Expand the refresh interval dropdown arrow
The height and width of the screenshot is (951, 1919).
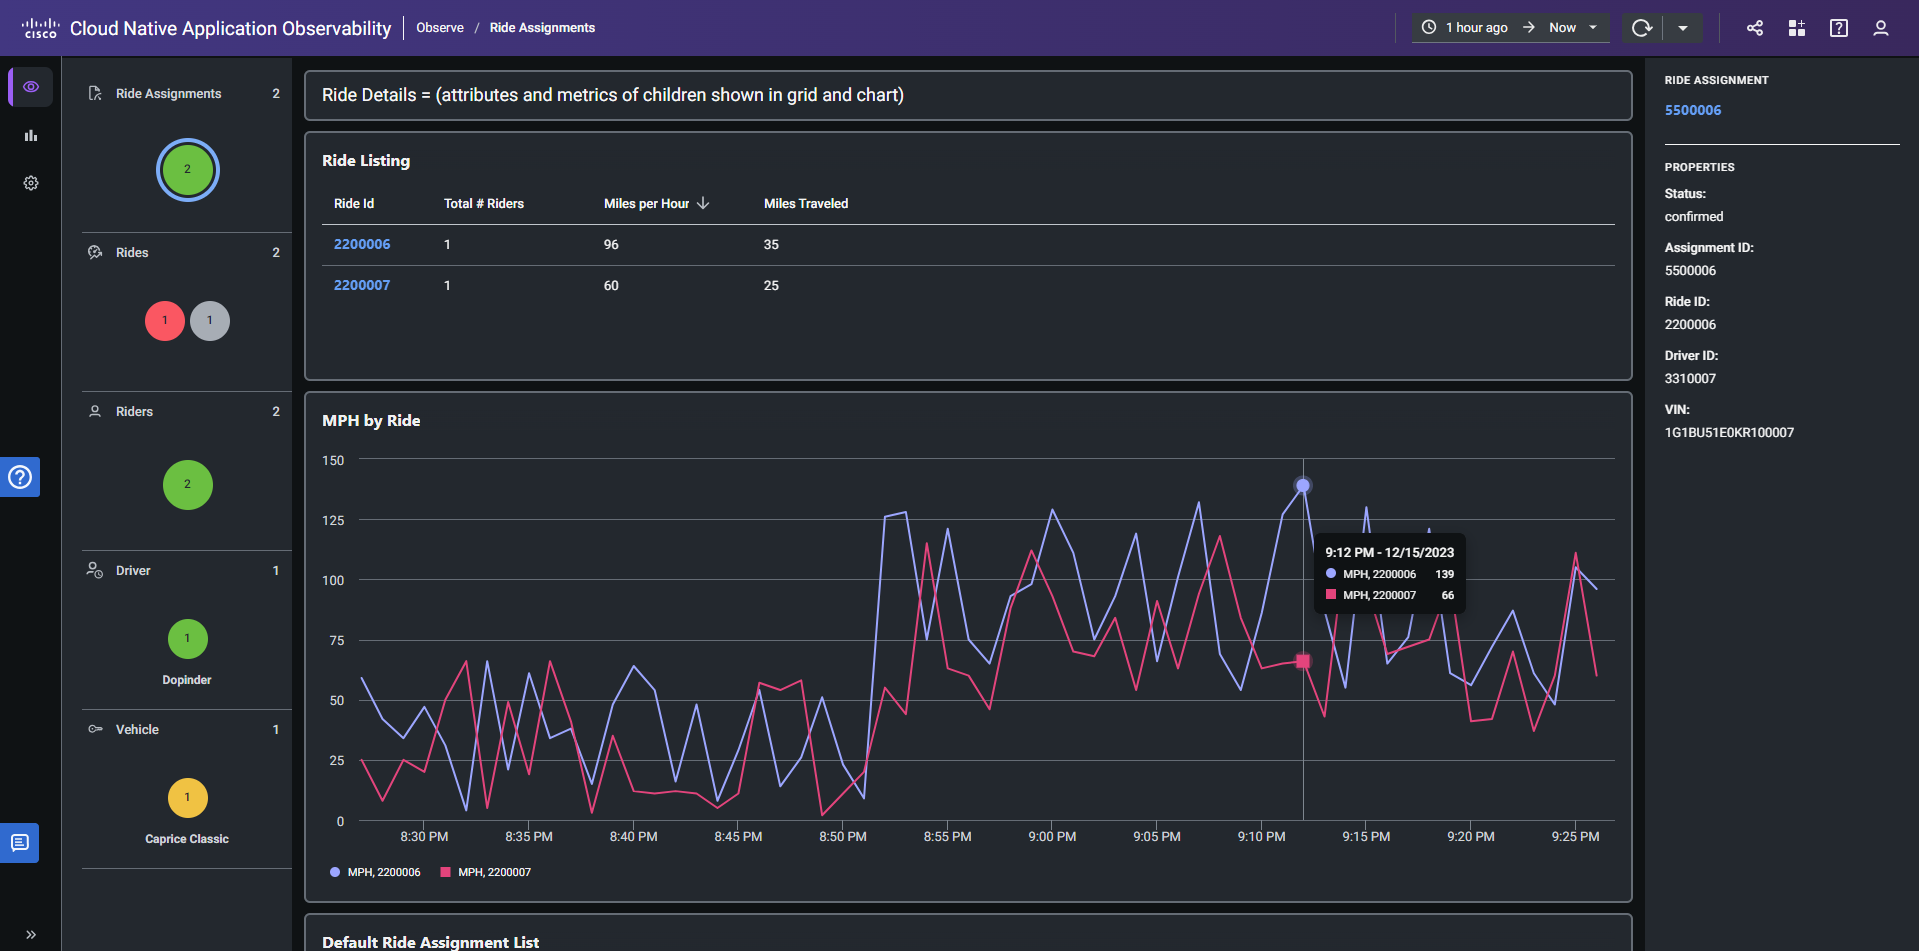[x=1683, y=28]
